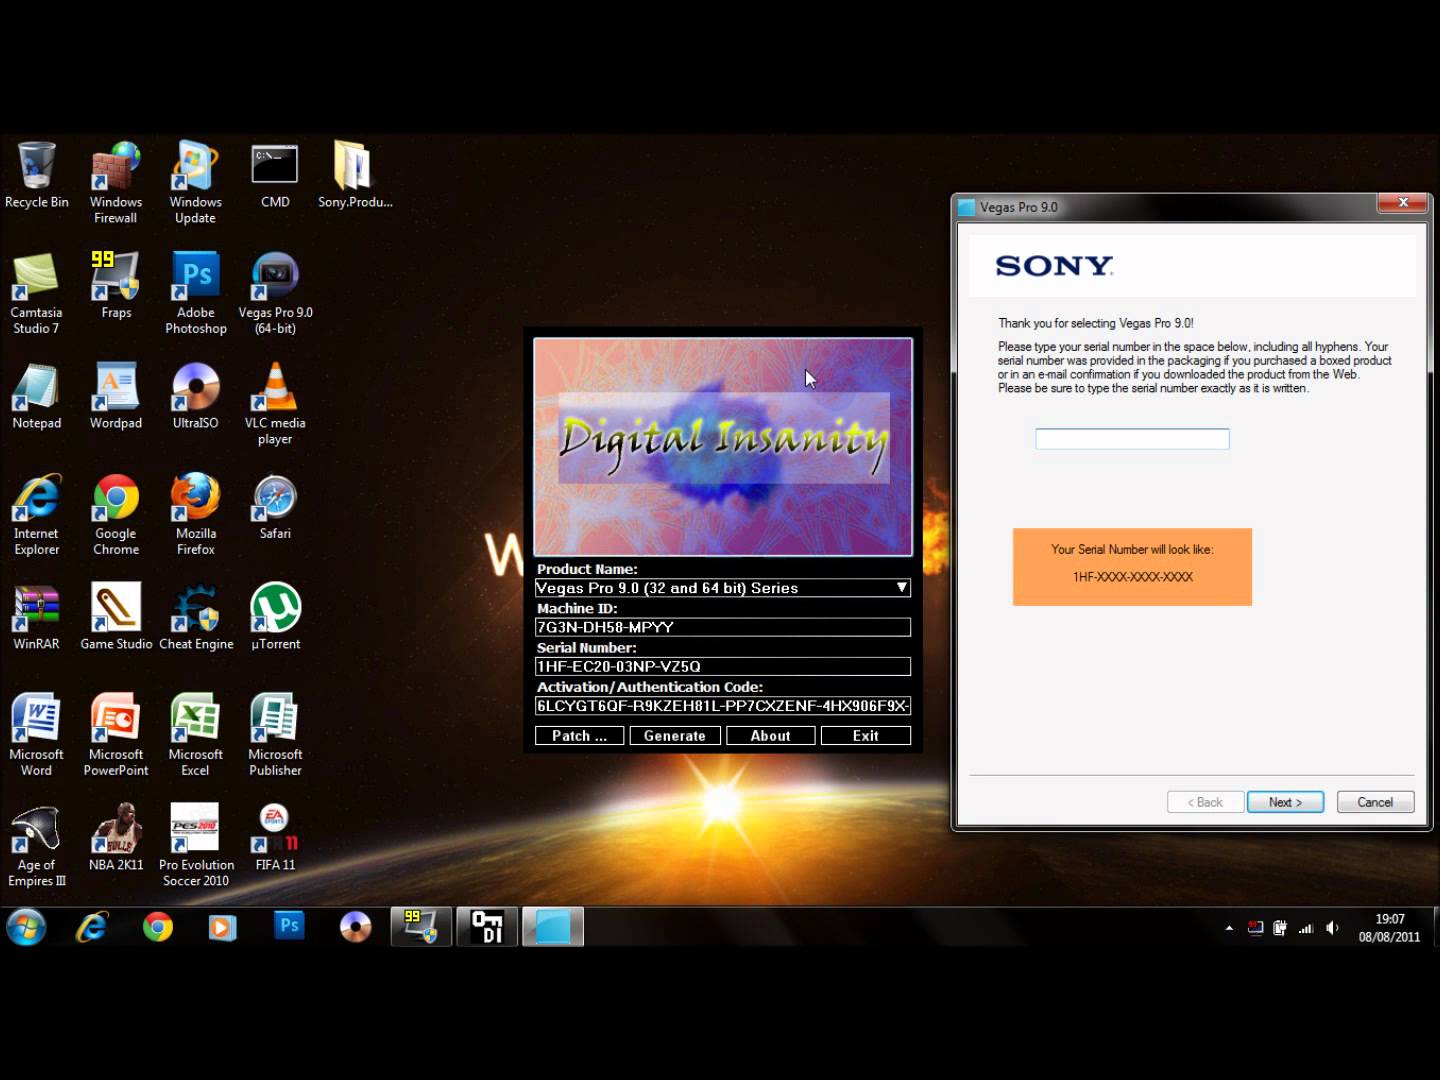The height and width of the screenshot is (1080, 1440).
Task: Select the Game Studio desktop shortcut
Action: click(116, 618)
